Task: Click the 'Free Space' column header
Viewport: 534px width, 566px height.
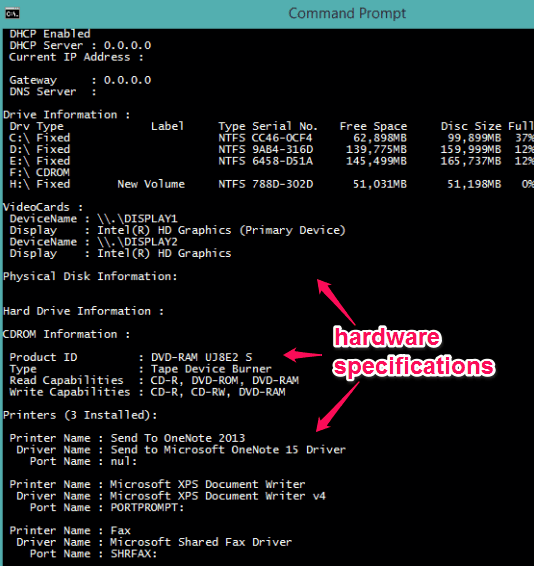Action: tap(373, 126)
